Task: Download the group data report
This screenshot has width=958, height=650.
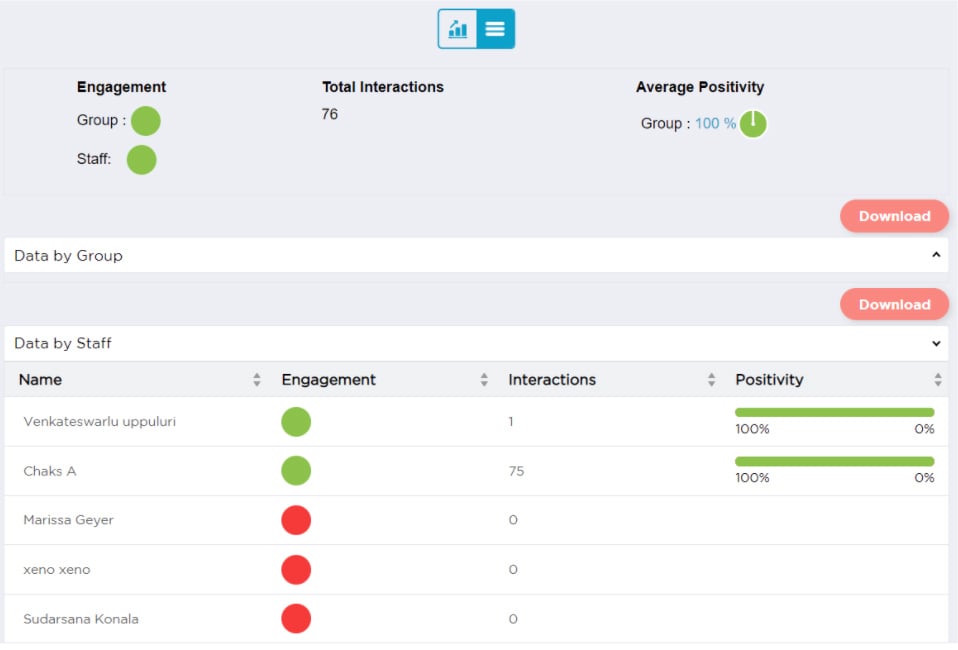Action: [x=894, y=216]
